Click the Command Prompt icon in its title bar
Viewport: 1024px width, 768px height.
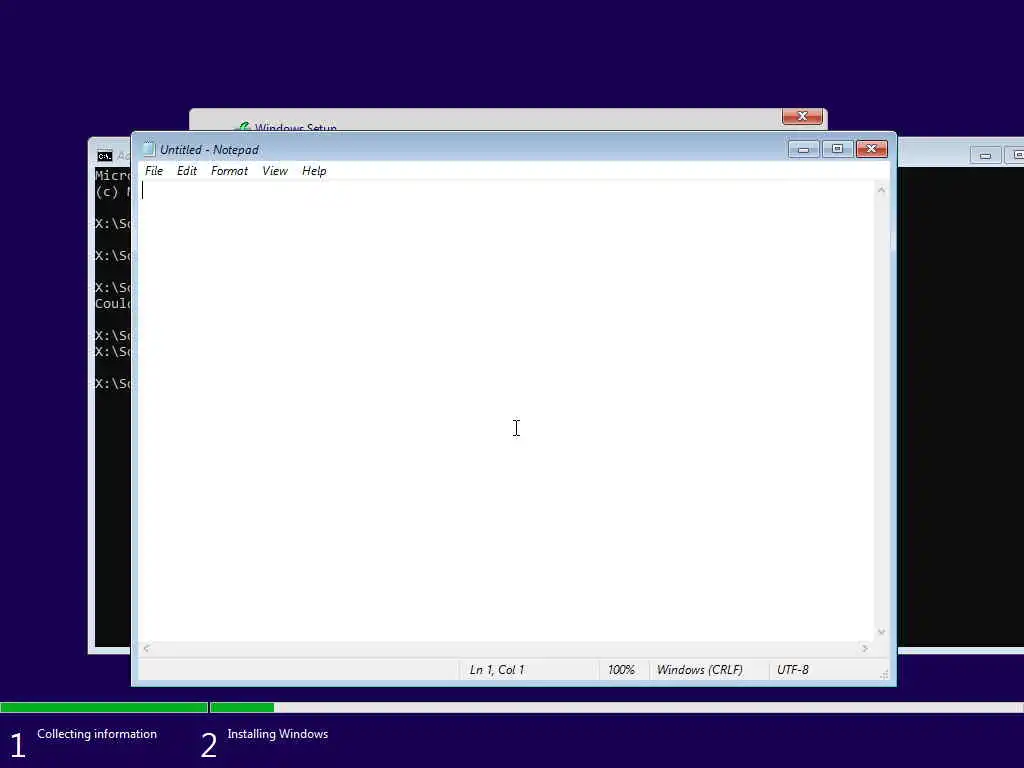tap(104, 155)
